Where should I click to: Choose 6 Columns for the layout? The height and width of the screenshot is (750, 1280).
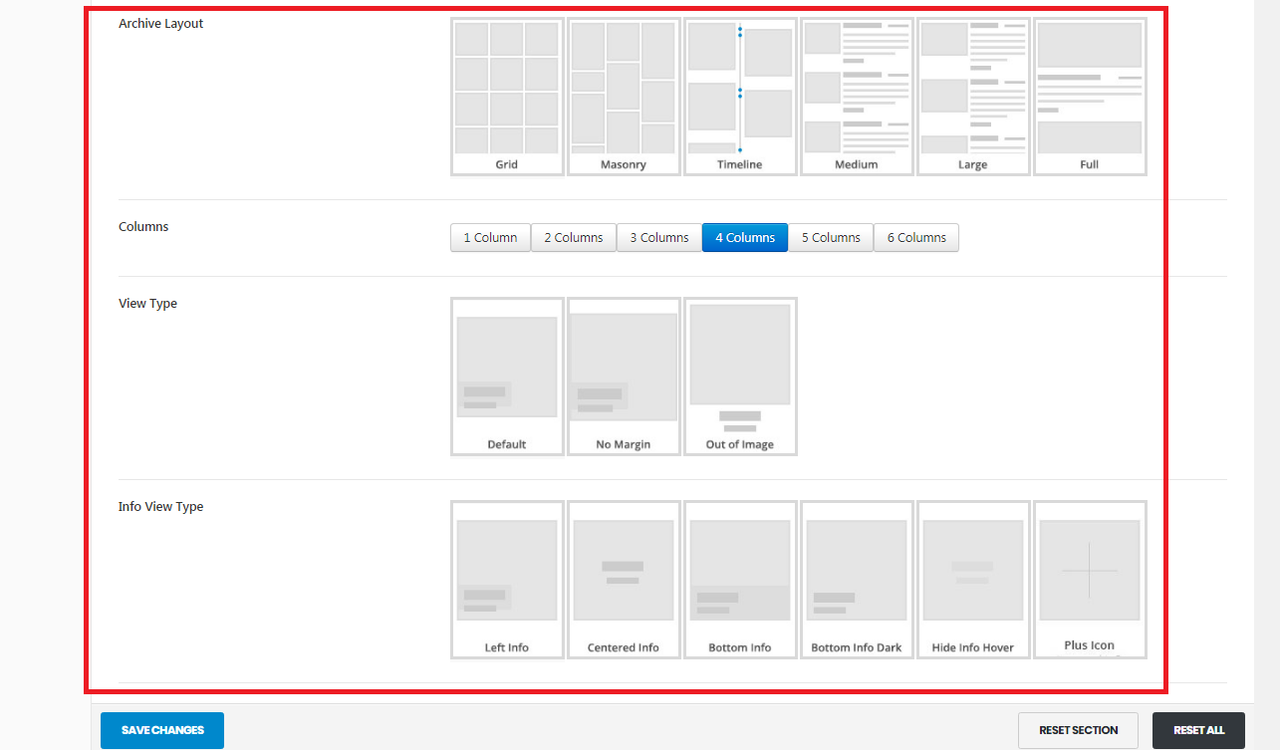click(916, 238)
